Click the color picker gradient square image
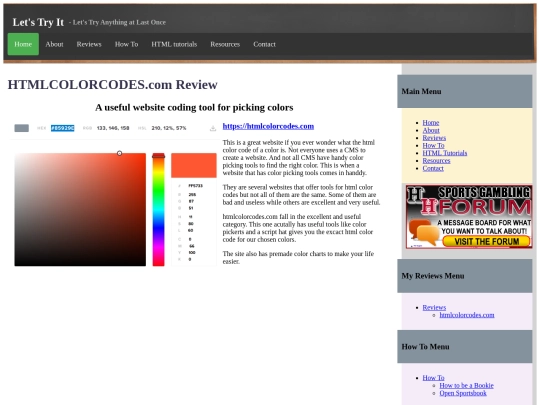Viewport: 540px width, 405px height. click(x=80, y=210)
